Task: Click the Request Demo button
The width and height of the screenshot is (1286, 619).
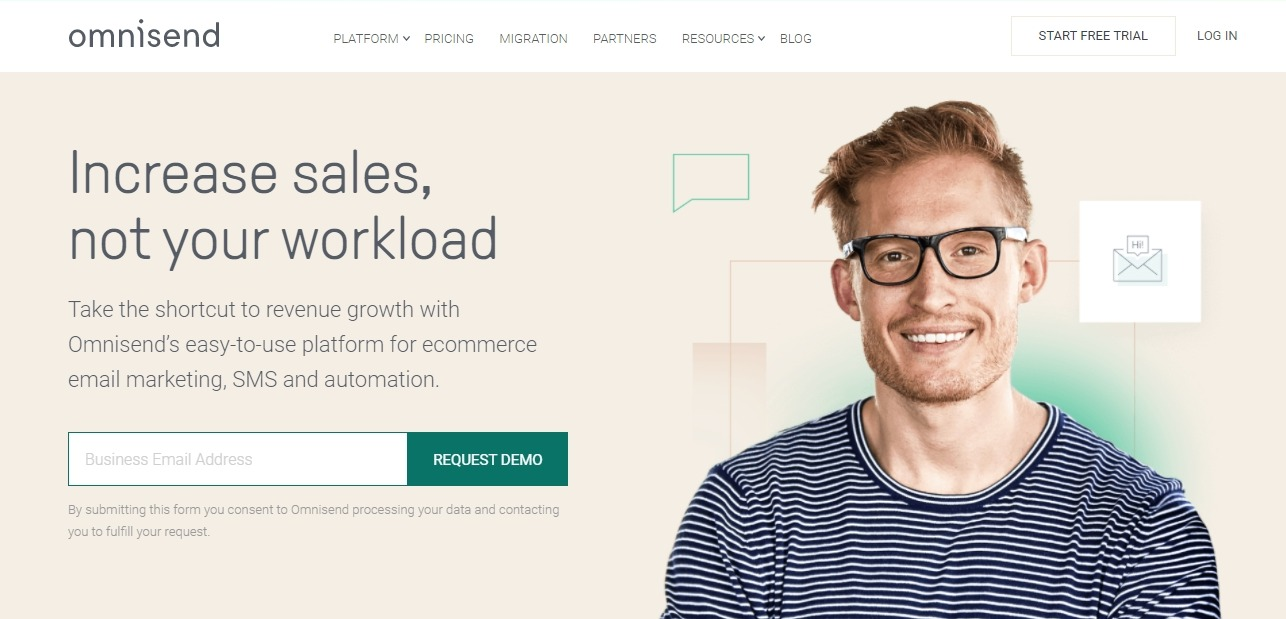Action: (488, 459)
